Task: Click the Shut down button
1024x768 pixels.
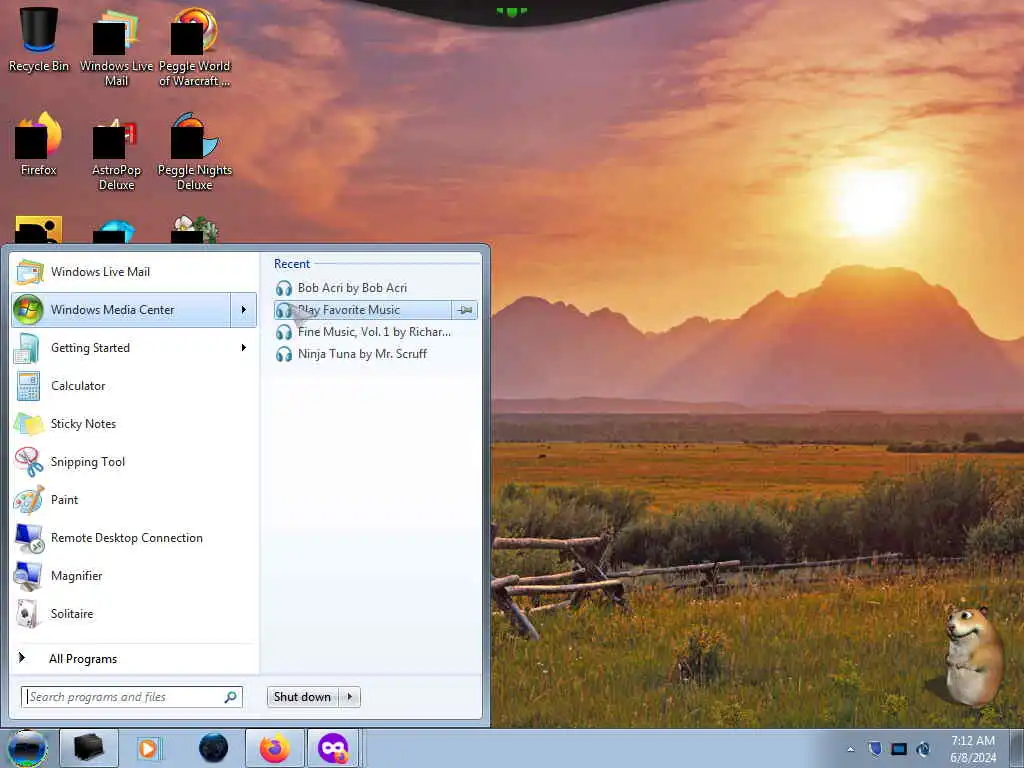Action: 302,697
